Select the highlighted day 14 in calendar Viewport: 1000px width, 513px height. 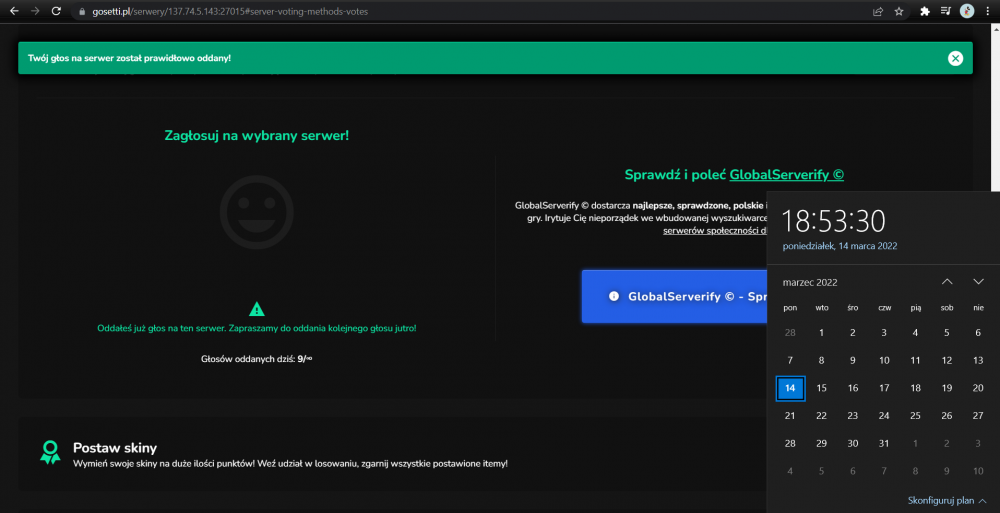click(790, 388)
